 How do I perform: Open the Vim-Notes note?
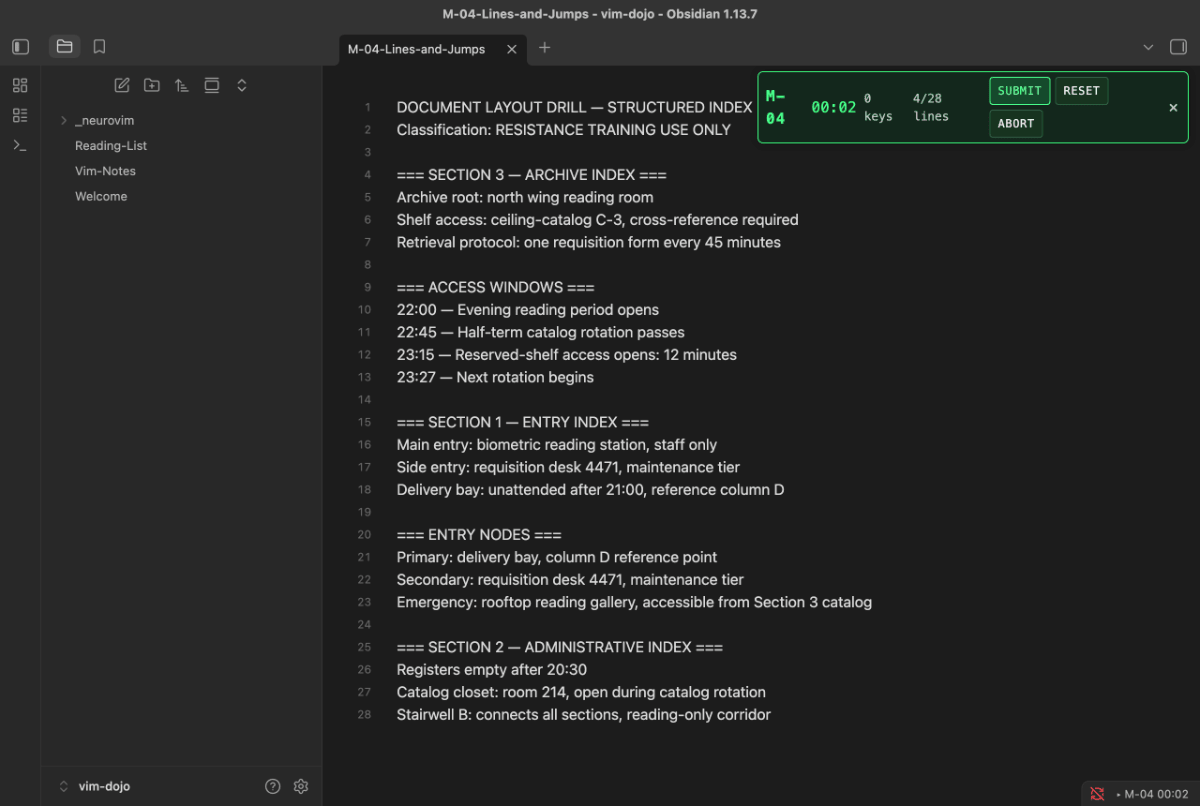pyautogui.click(x=105, y=171)
